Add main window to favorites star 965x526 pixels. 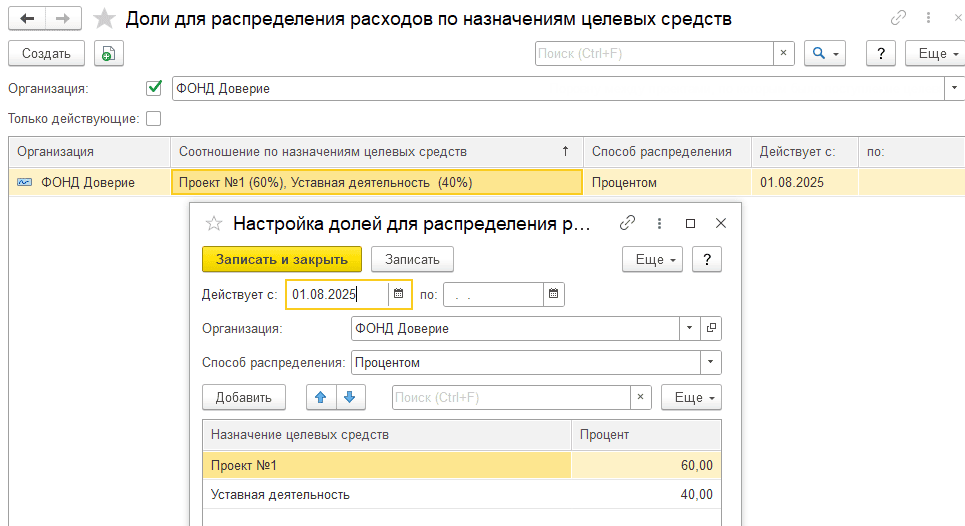click(x=104, y=18)
